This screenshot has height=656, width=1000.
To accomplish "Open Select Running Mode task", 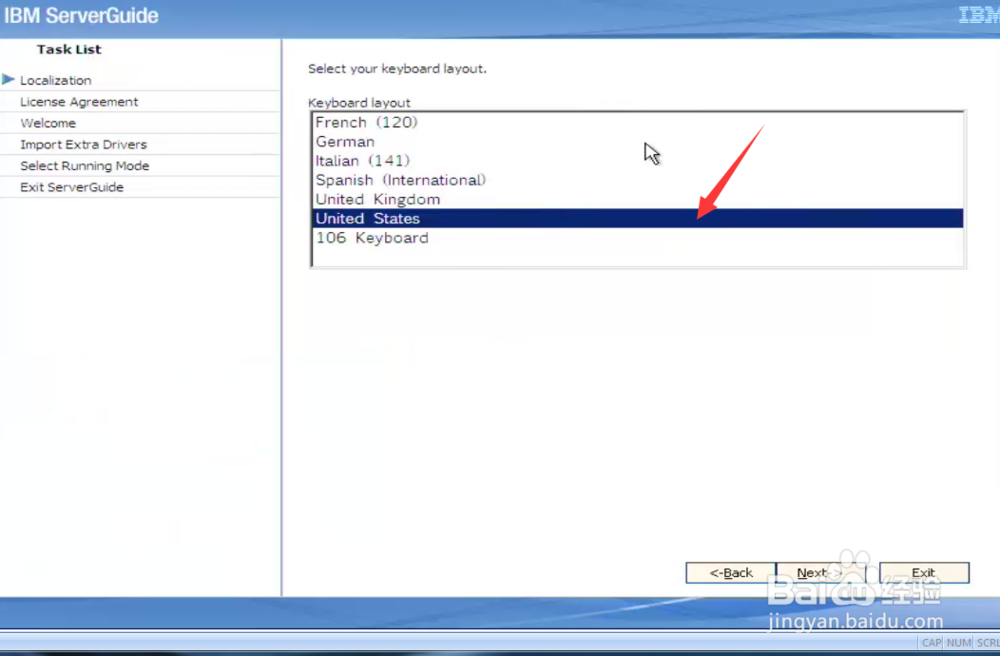I will pos(85,166).
